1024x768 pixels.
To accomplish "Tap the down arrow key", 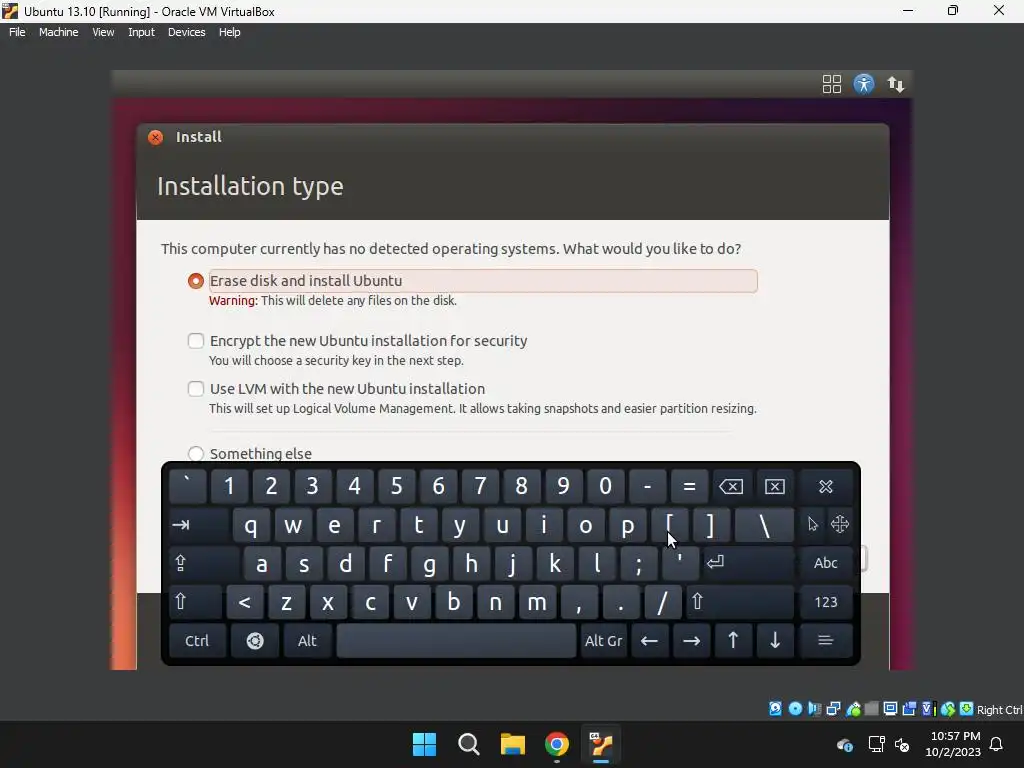I will tap(775, 641).
